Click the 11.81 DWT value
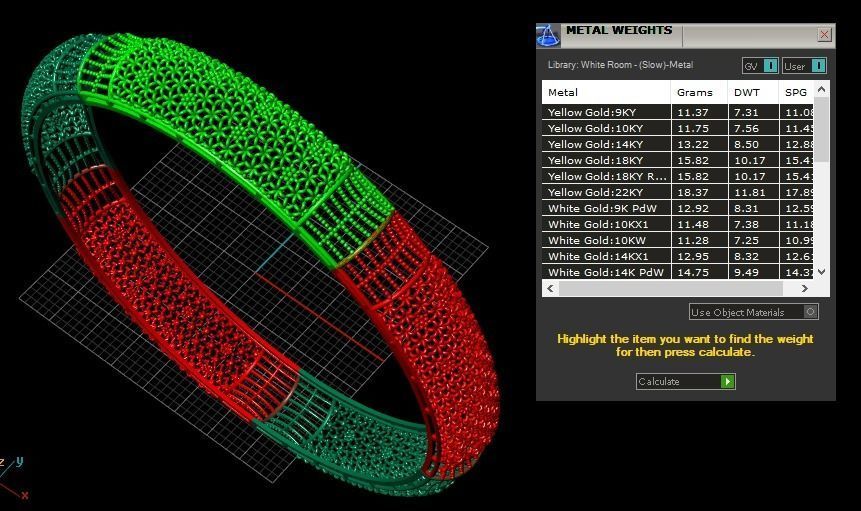Screen dimensions: 861x511 pyautogui.click(x=750, y=192)
